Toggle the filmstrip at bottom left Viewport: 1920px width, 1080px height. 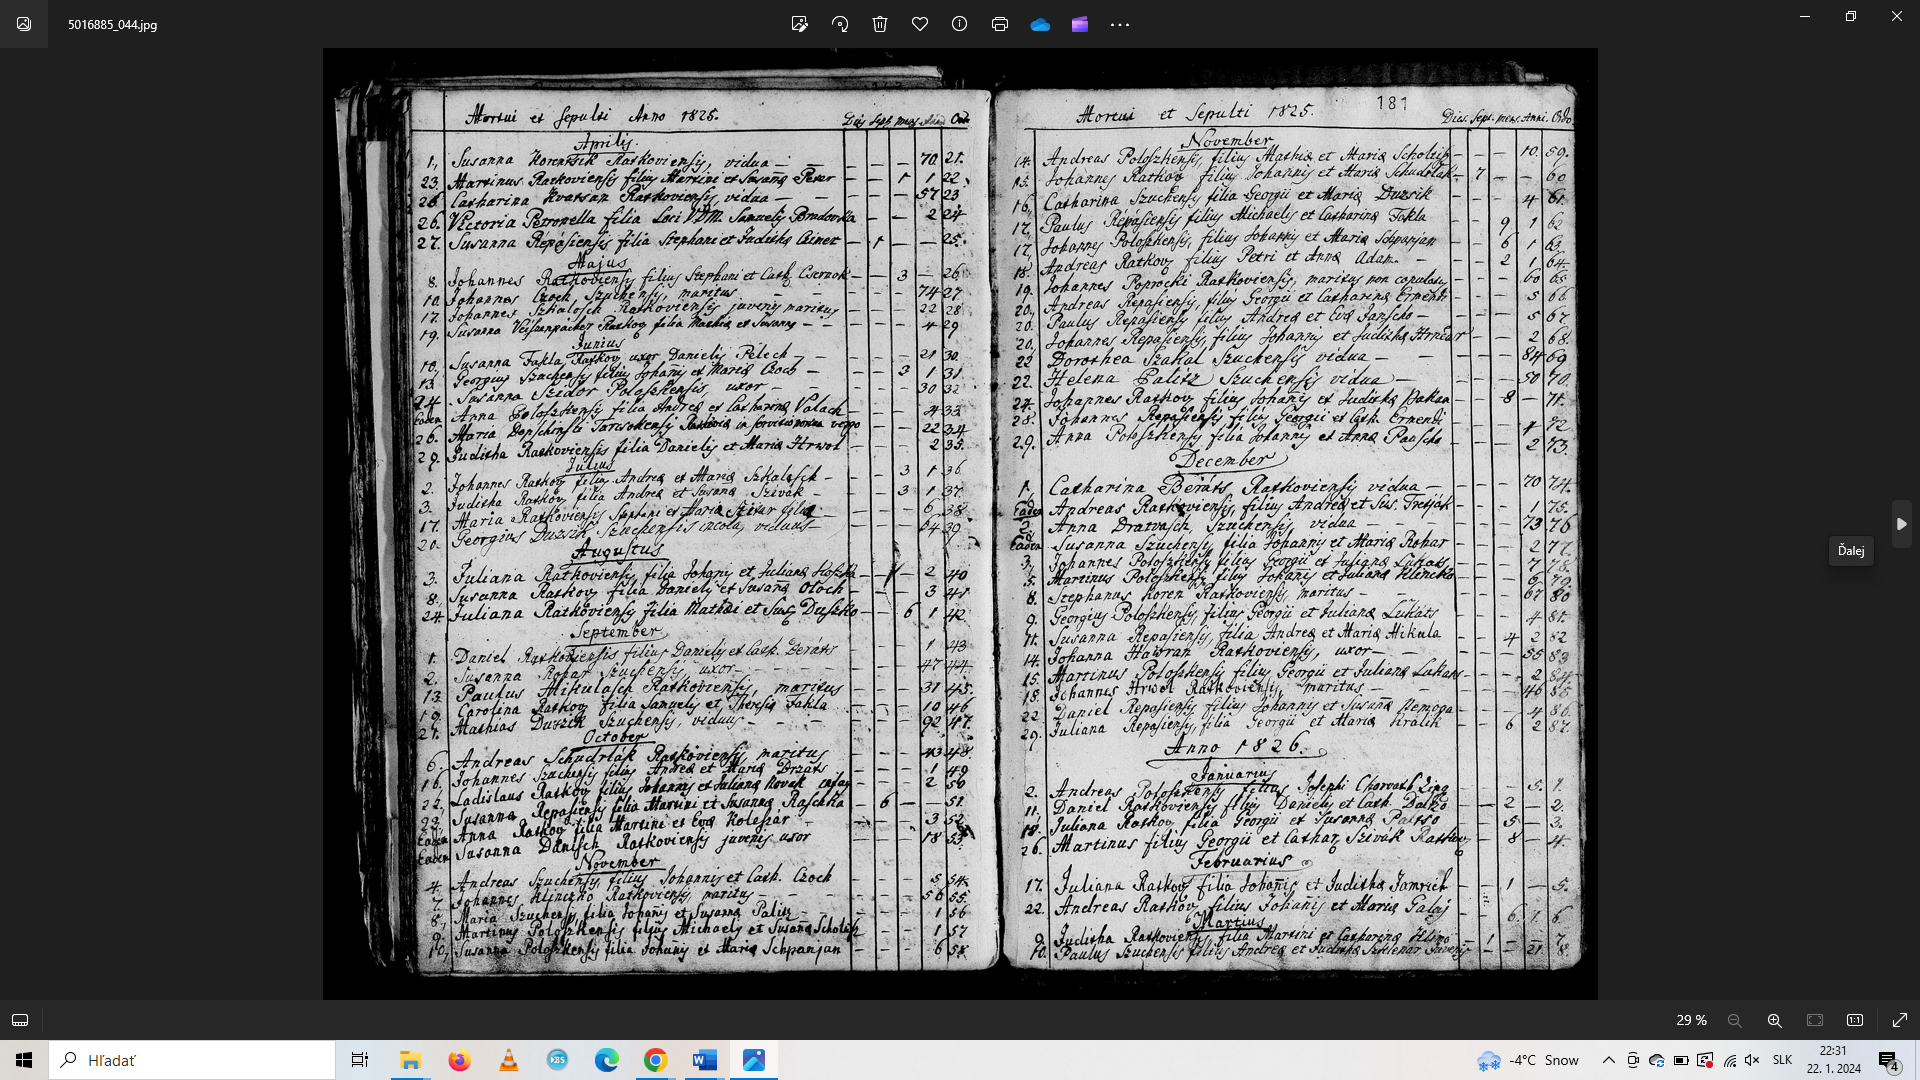coord(20,1020)
